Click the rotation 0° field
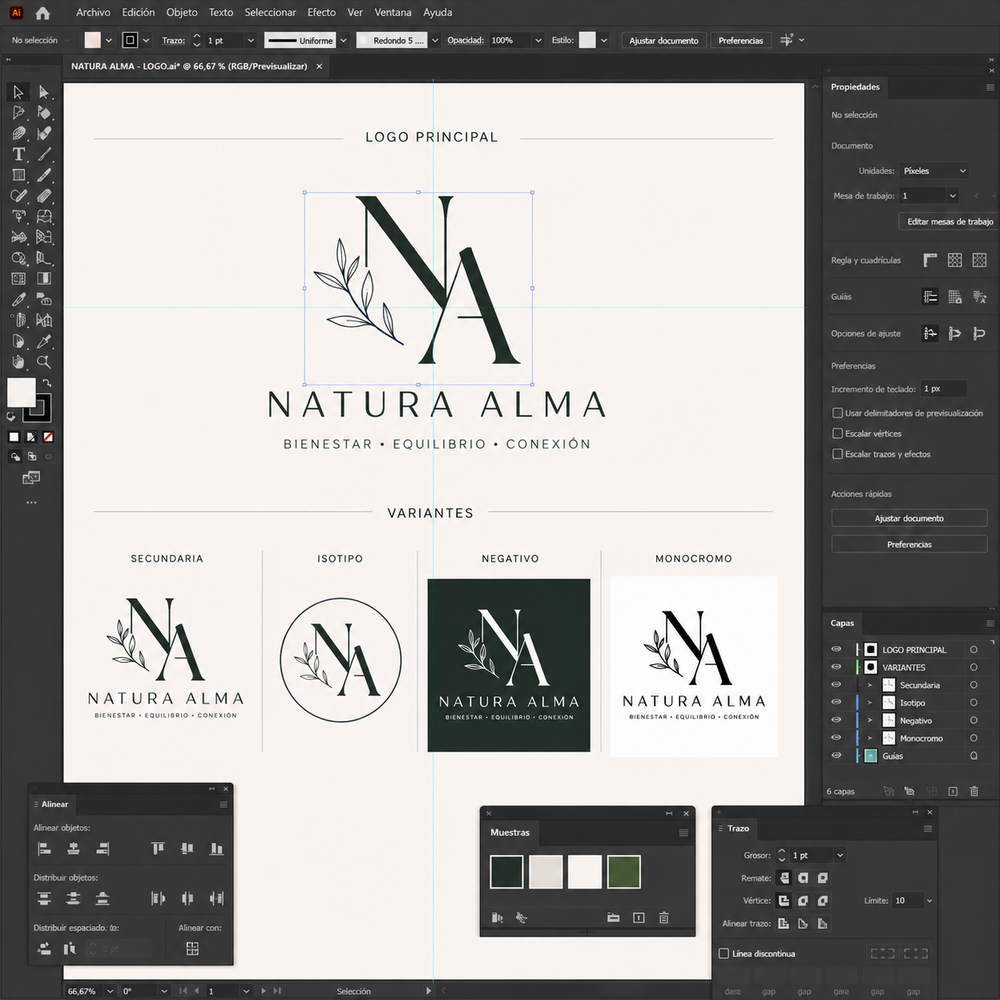Screen dimensions: 1000x1000 [138, 991]
